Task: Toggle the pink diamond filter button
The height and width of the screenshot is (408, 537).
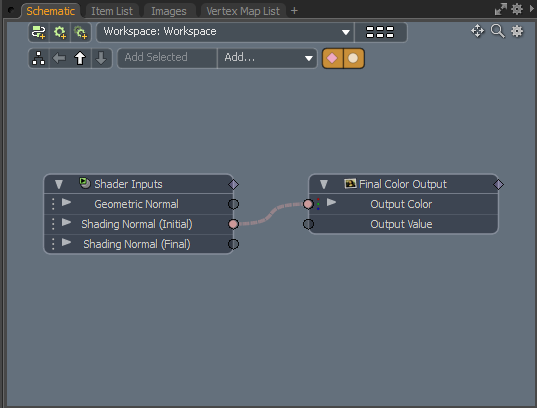Action: coord(333,58)
